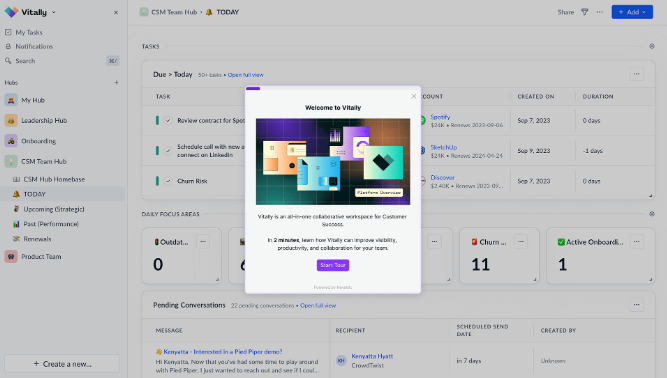667x378 pixels.
Task: Click the Share button
Action: click(565, 12)
